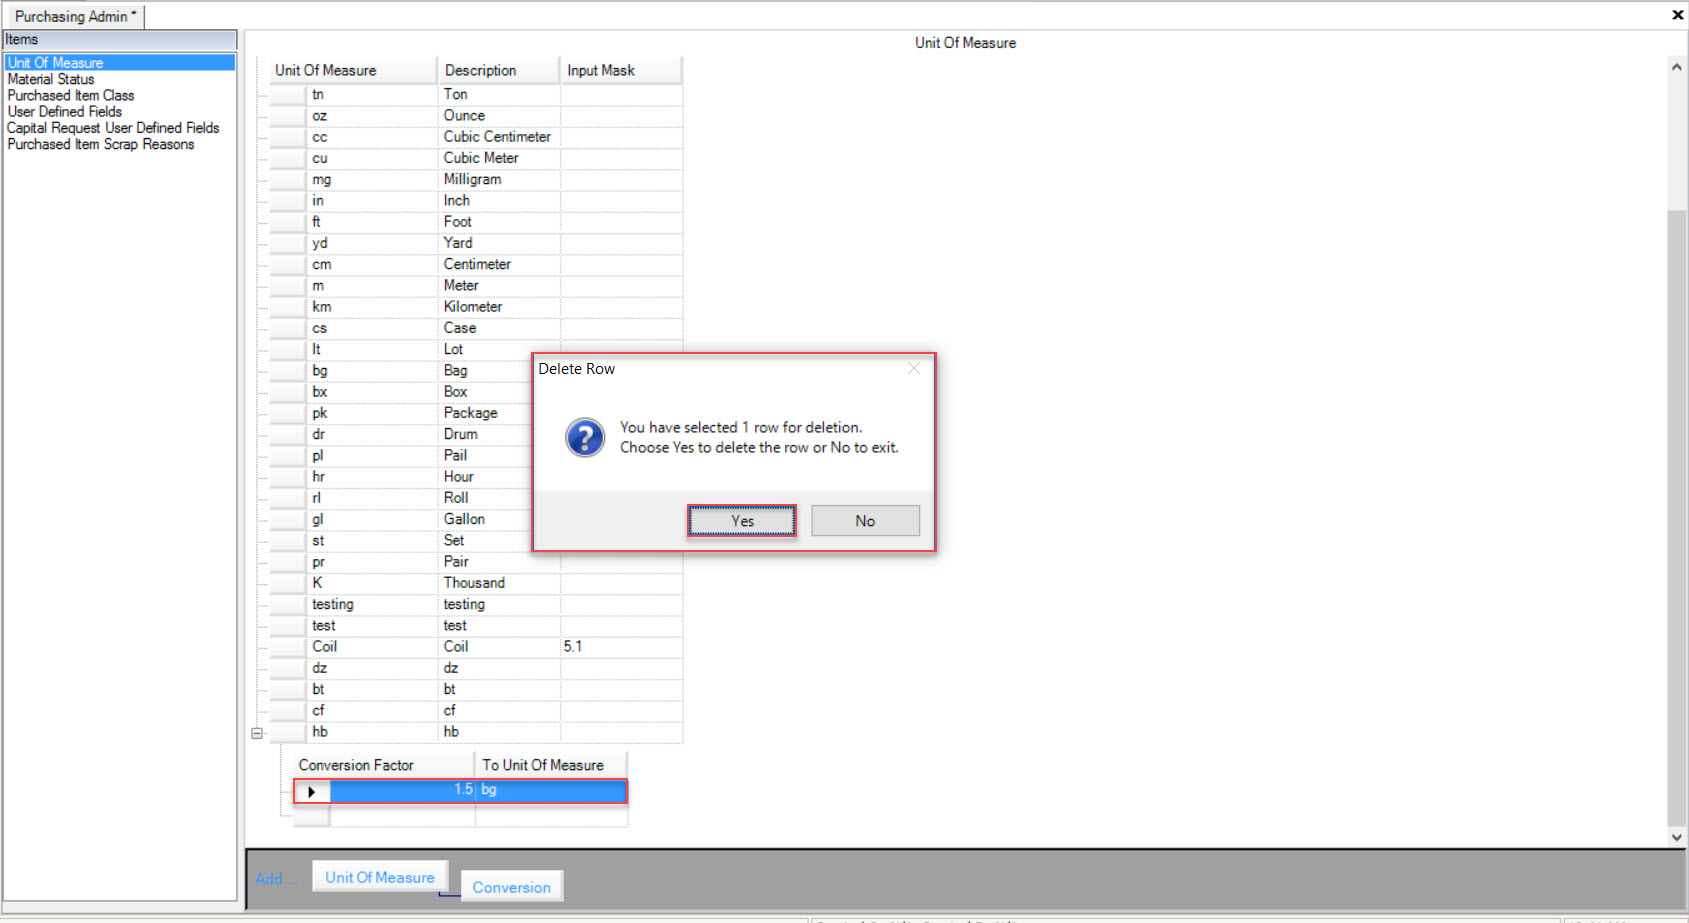1689x923 pixels.
Task: Click No in Delete Row dialog
Action: click(865, 521)
